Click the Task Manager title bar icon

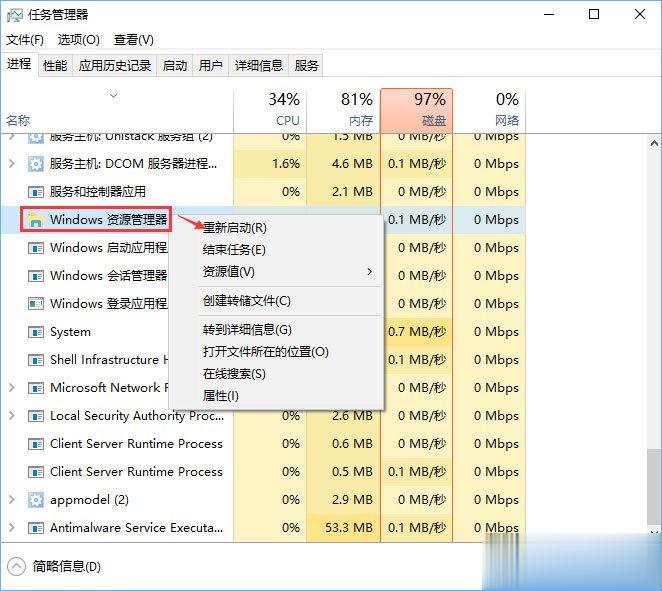click(x=14, y=15)
